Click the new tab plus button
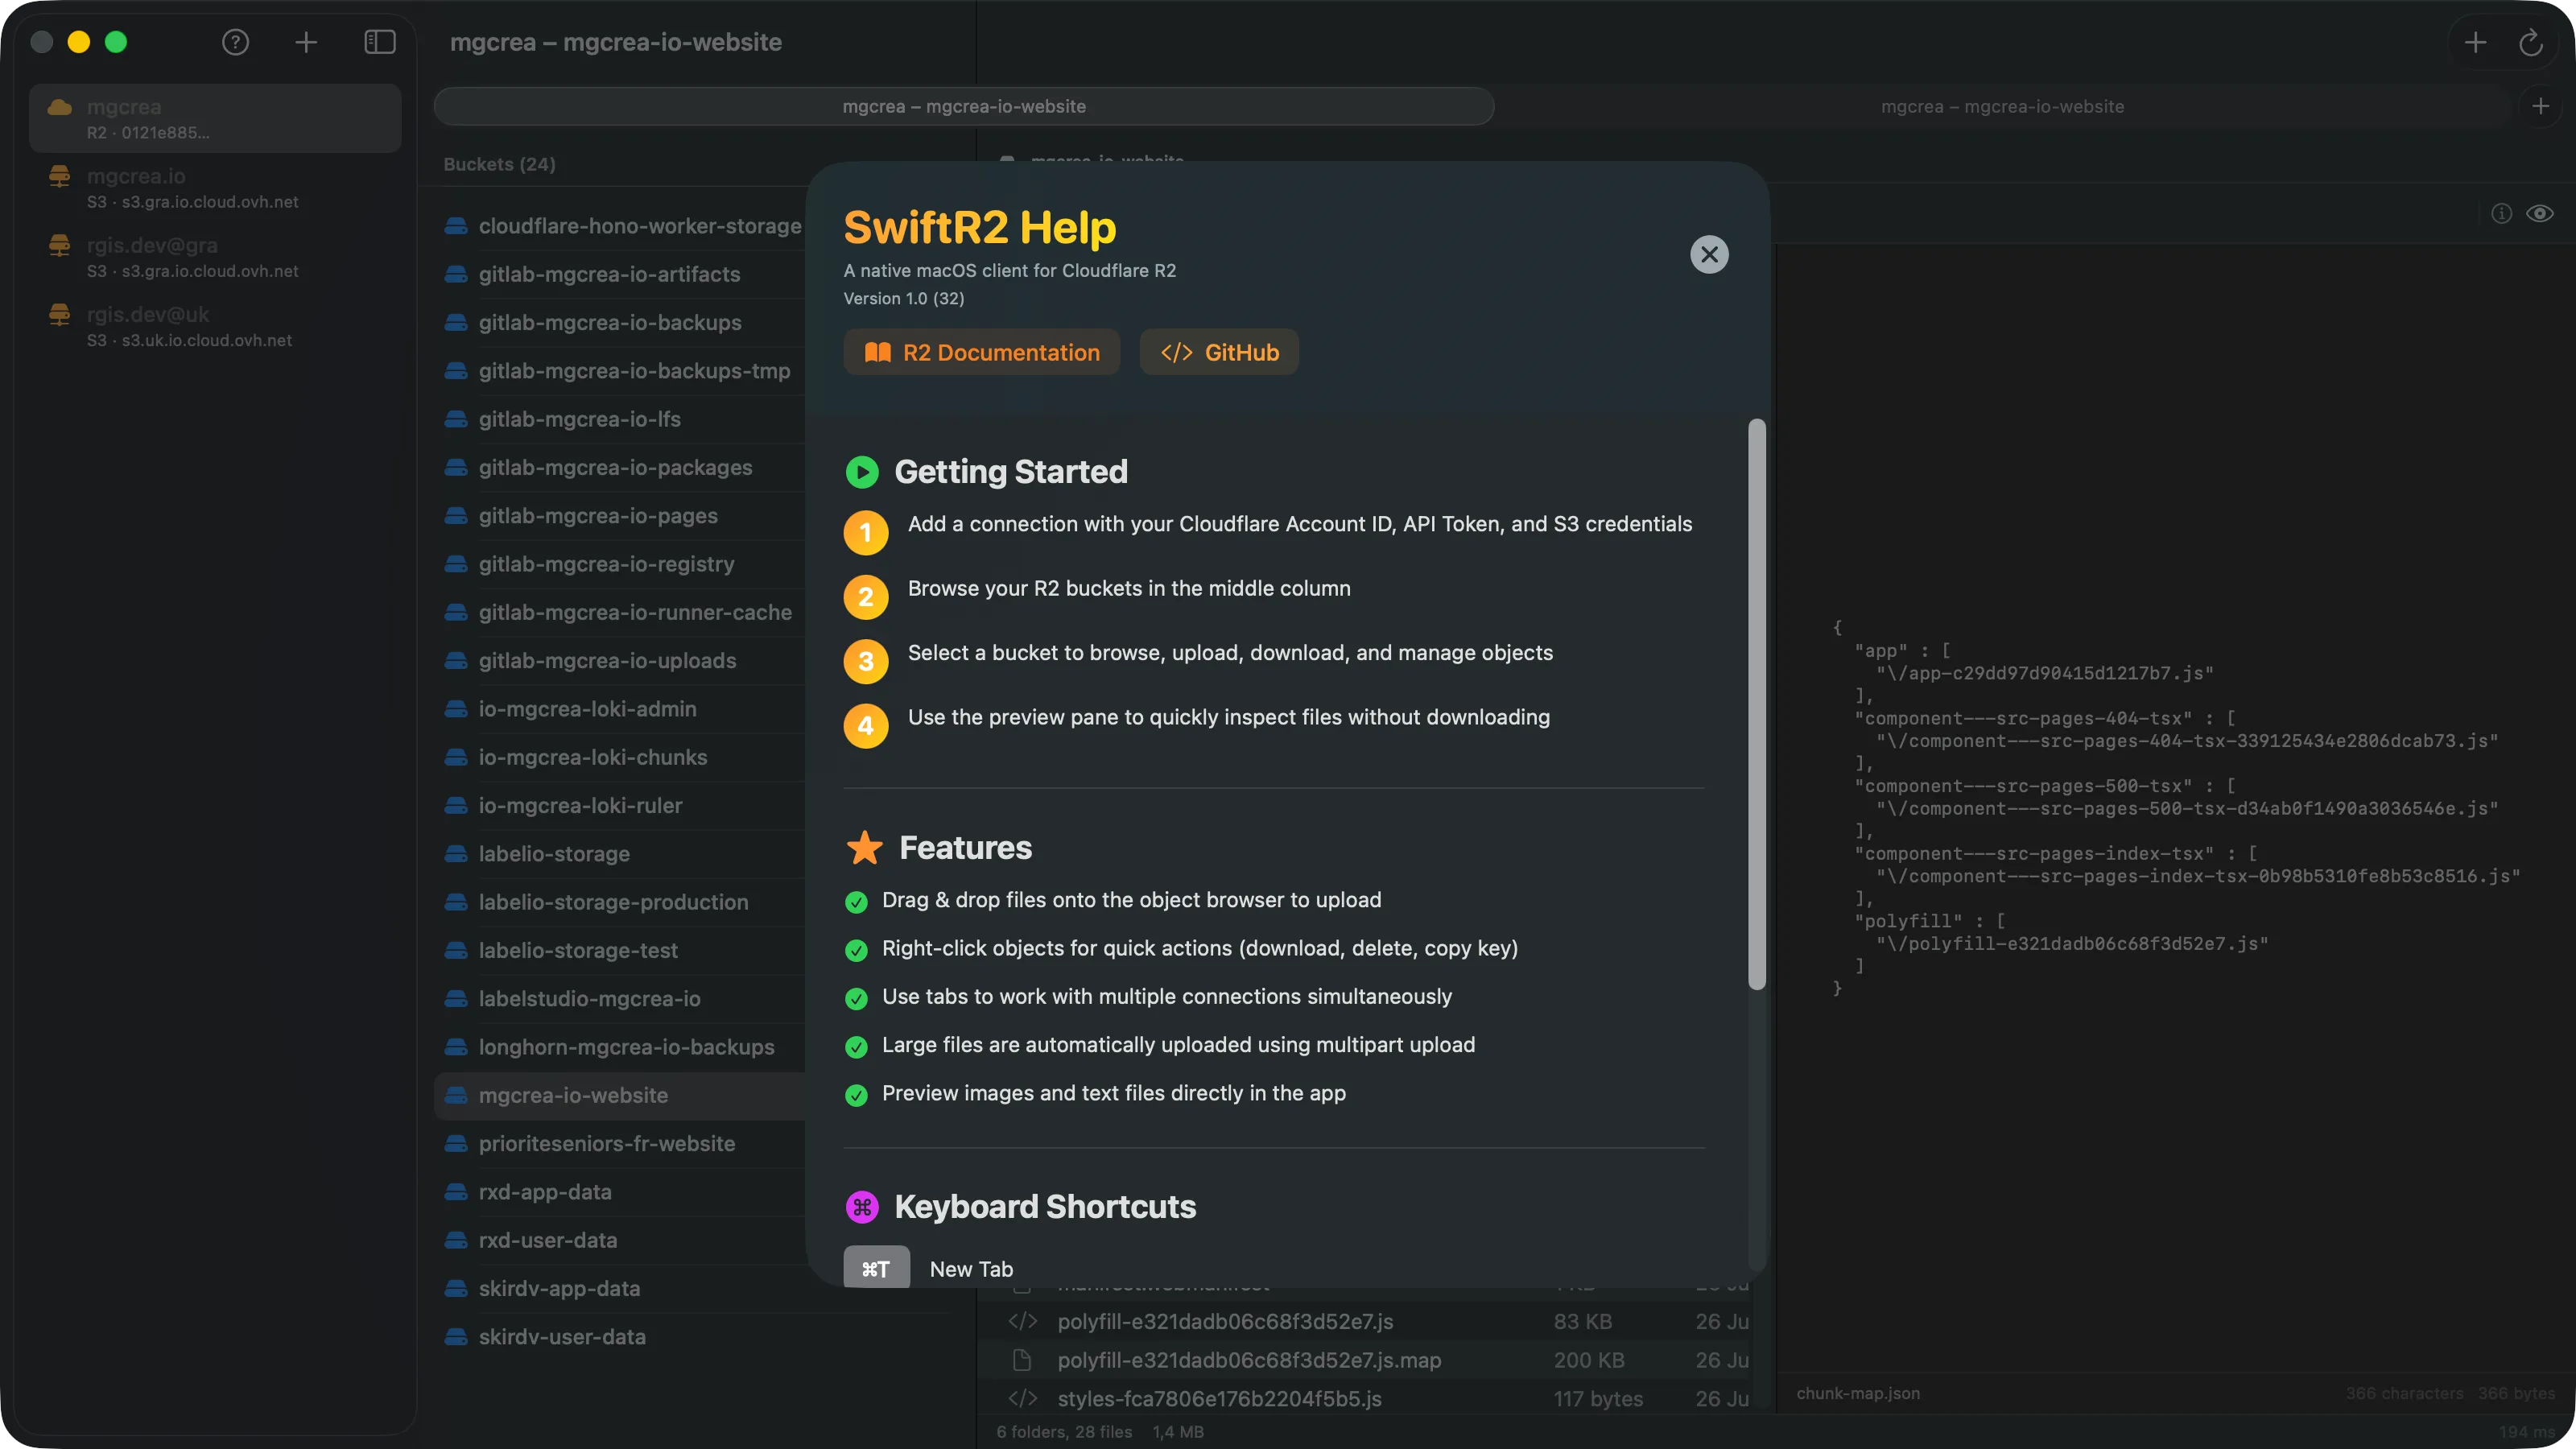Screen dimensions: 2576x1449 (x=2540, y=106)
